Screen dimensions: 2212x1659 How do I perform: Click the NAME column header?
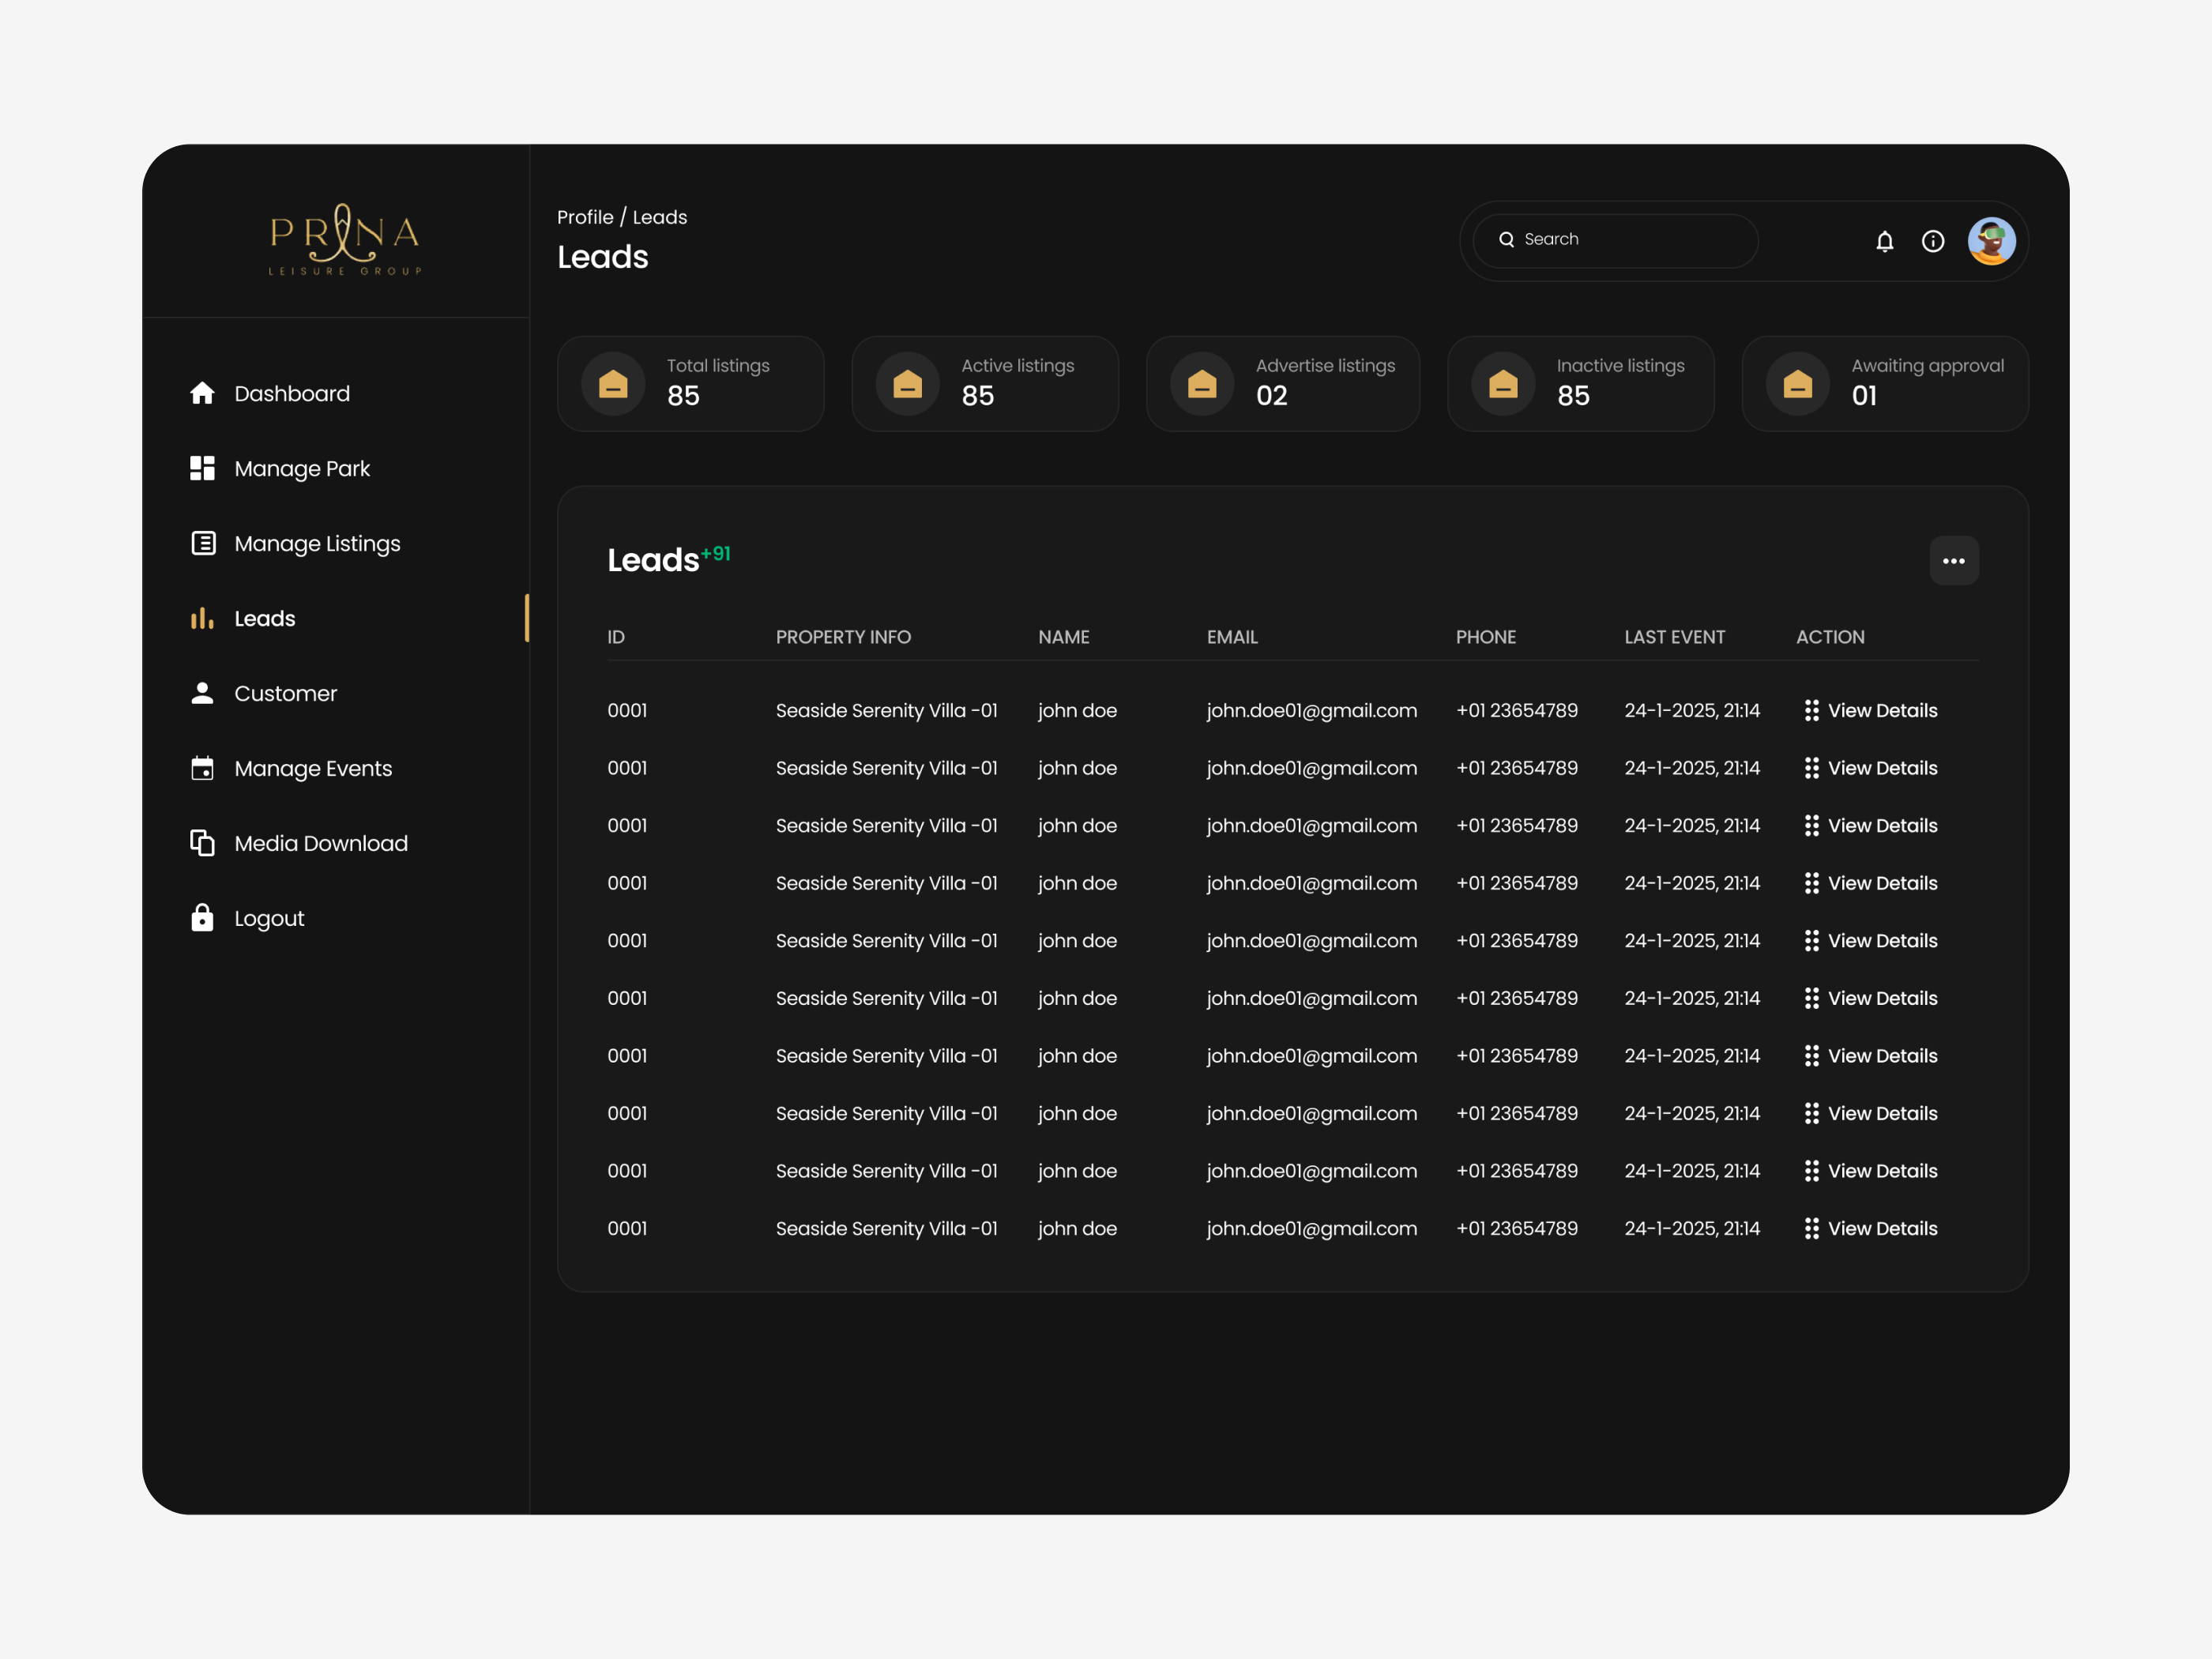[x=1064, y=637]
